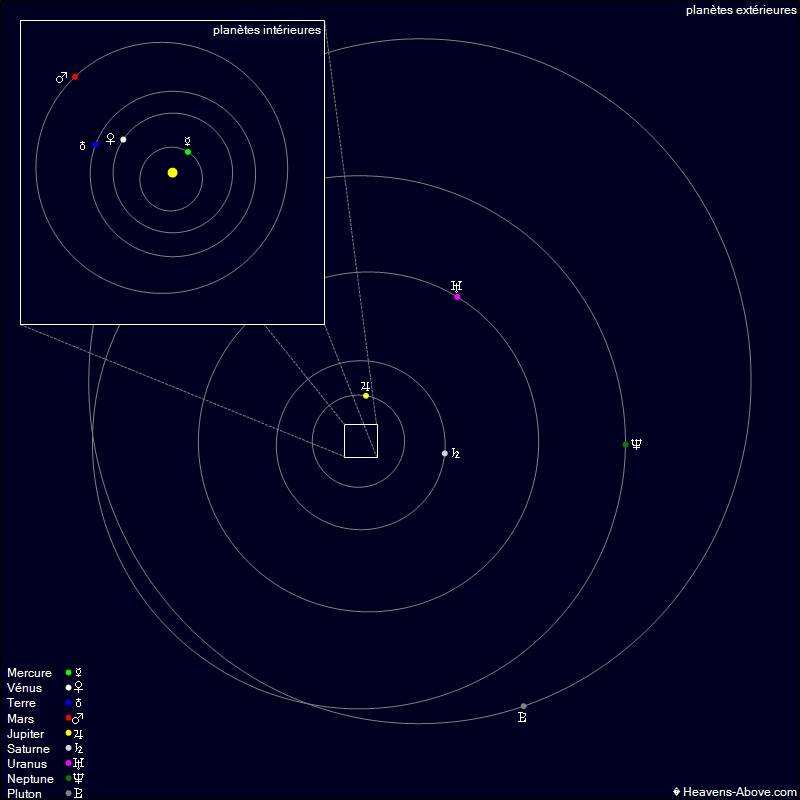The width and height of the screenshot is (800, 800).
Task: Click the Mars symbol next to red dot in inset
Action: (61, 77)
